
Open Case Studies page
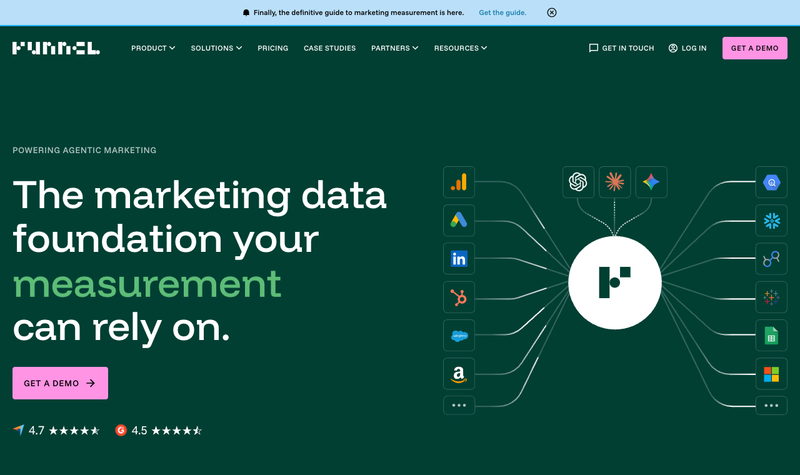[x=330, y=48]
